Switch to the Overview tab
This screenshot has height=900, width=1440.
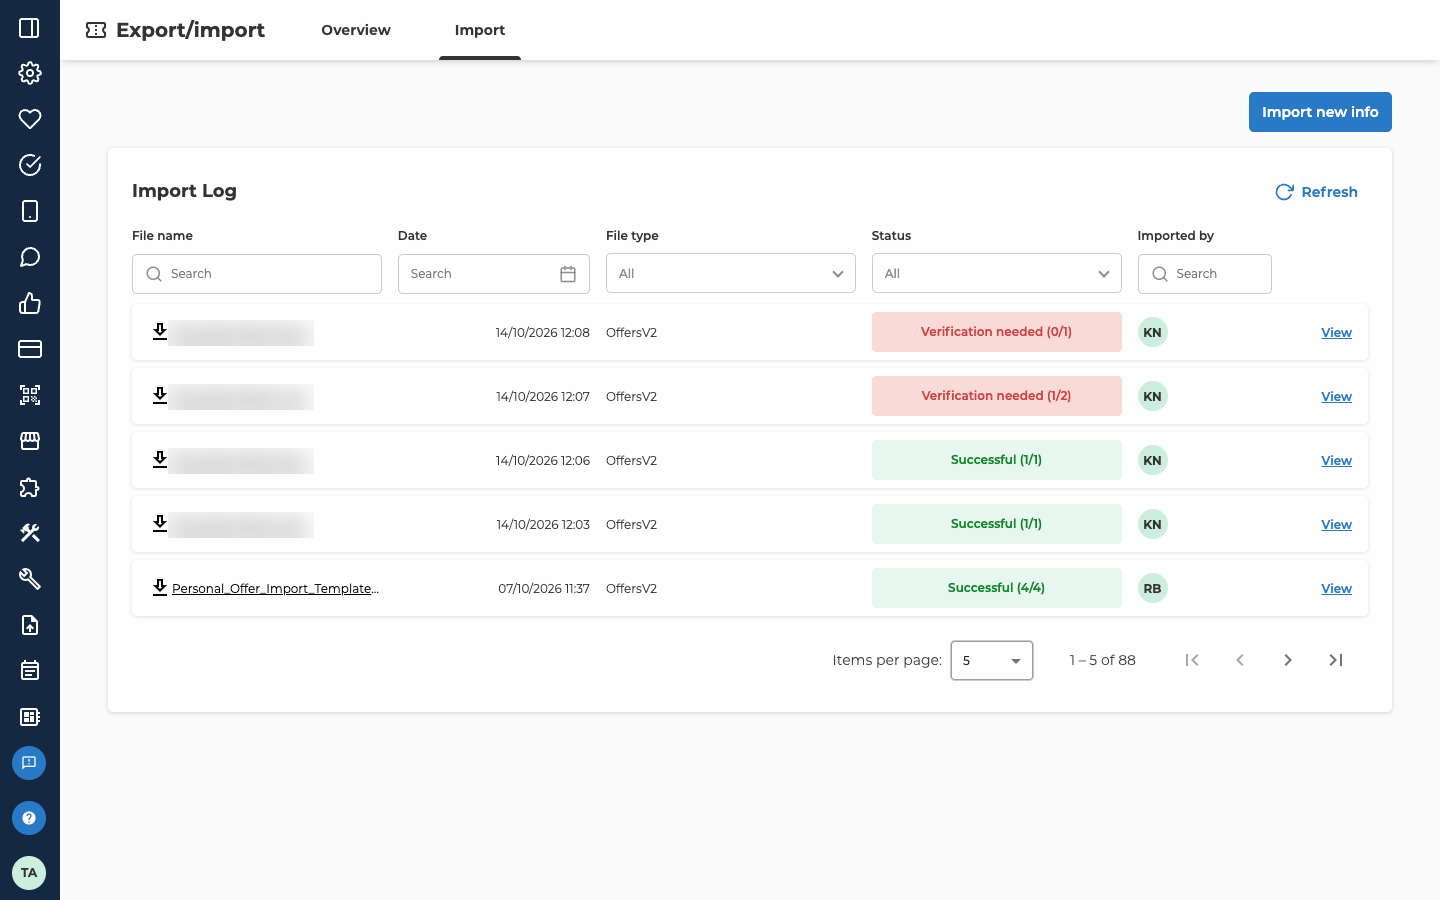(x=356, y=30)
